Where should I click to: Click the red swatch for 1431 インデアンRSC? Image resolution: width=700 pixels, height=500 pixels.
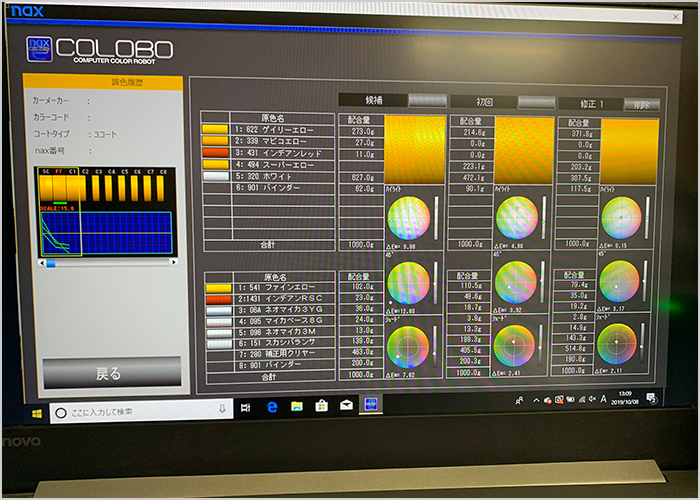(x=219, y=299)
